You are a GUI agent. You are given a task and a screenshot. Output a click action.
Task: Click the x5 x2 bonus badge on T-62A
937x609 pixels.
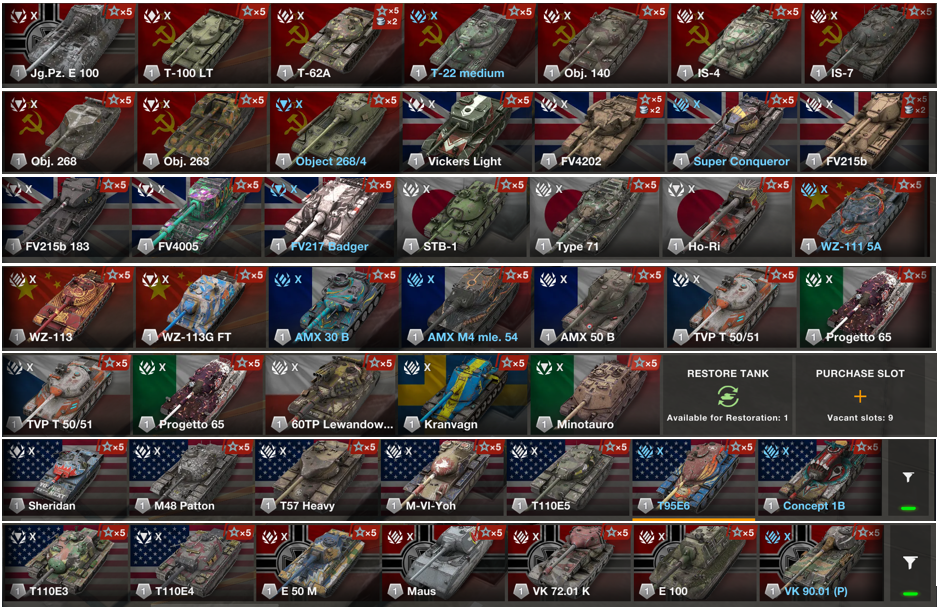point(387,16)
